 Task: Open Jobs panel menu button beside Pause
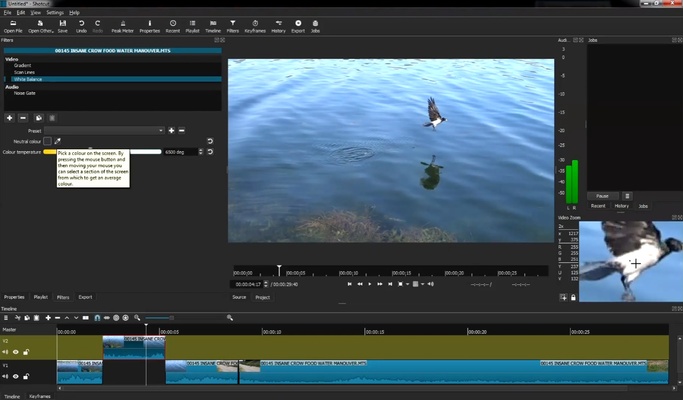pyautogui.click(x=627, y=196)
